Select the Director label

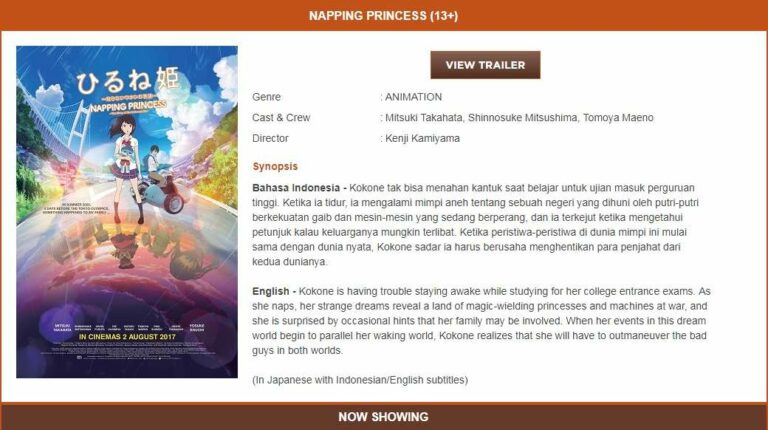pos(270,139)
